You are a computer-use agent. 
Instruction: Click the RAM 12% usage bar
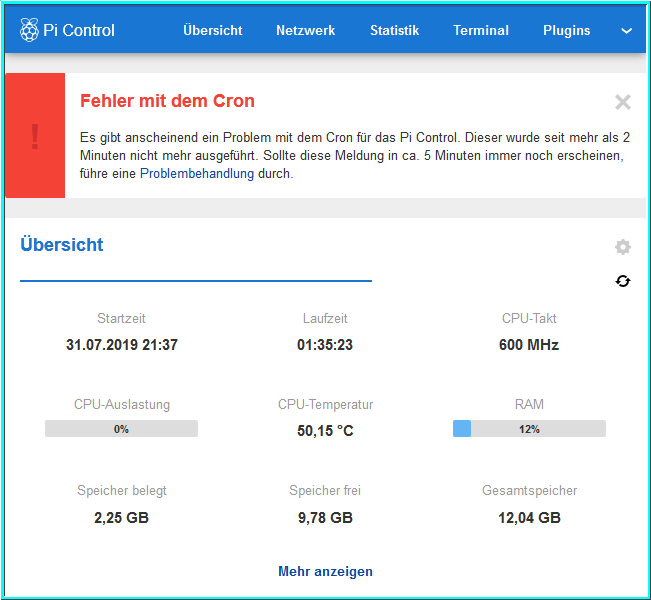529,429
